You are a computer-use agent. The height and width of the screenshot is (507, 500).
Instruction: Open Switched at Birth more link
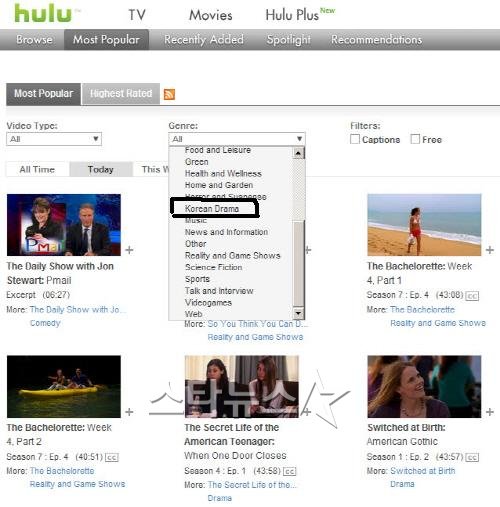[423, 471]
